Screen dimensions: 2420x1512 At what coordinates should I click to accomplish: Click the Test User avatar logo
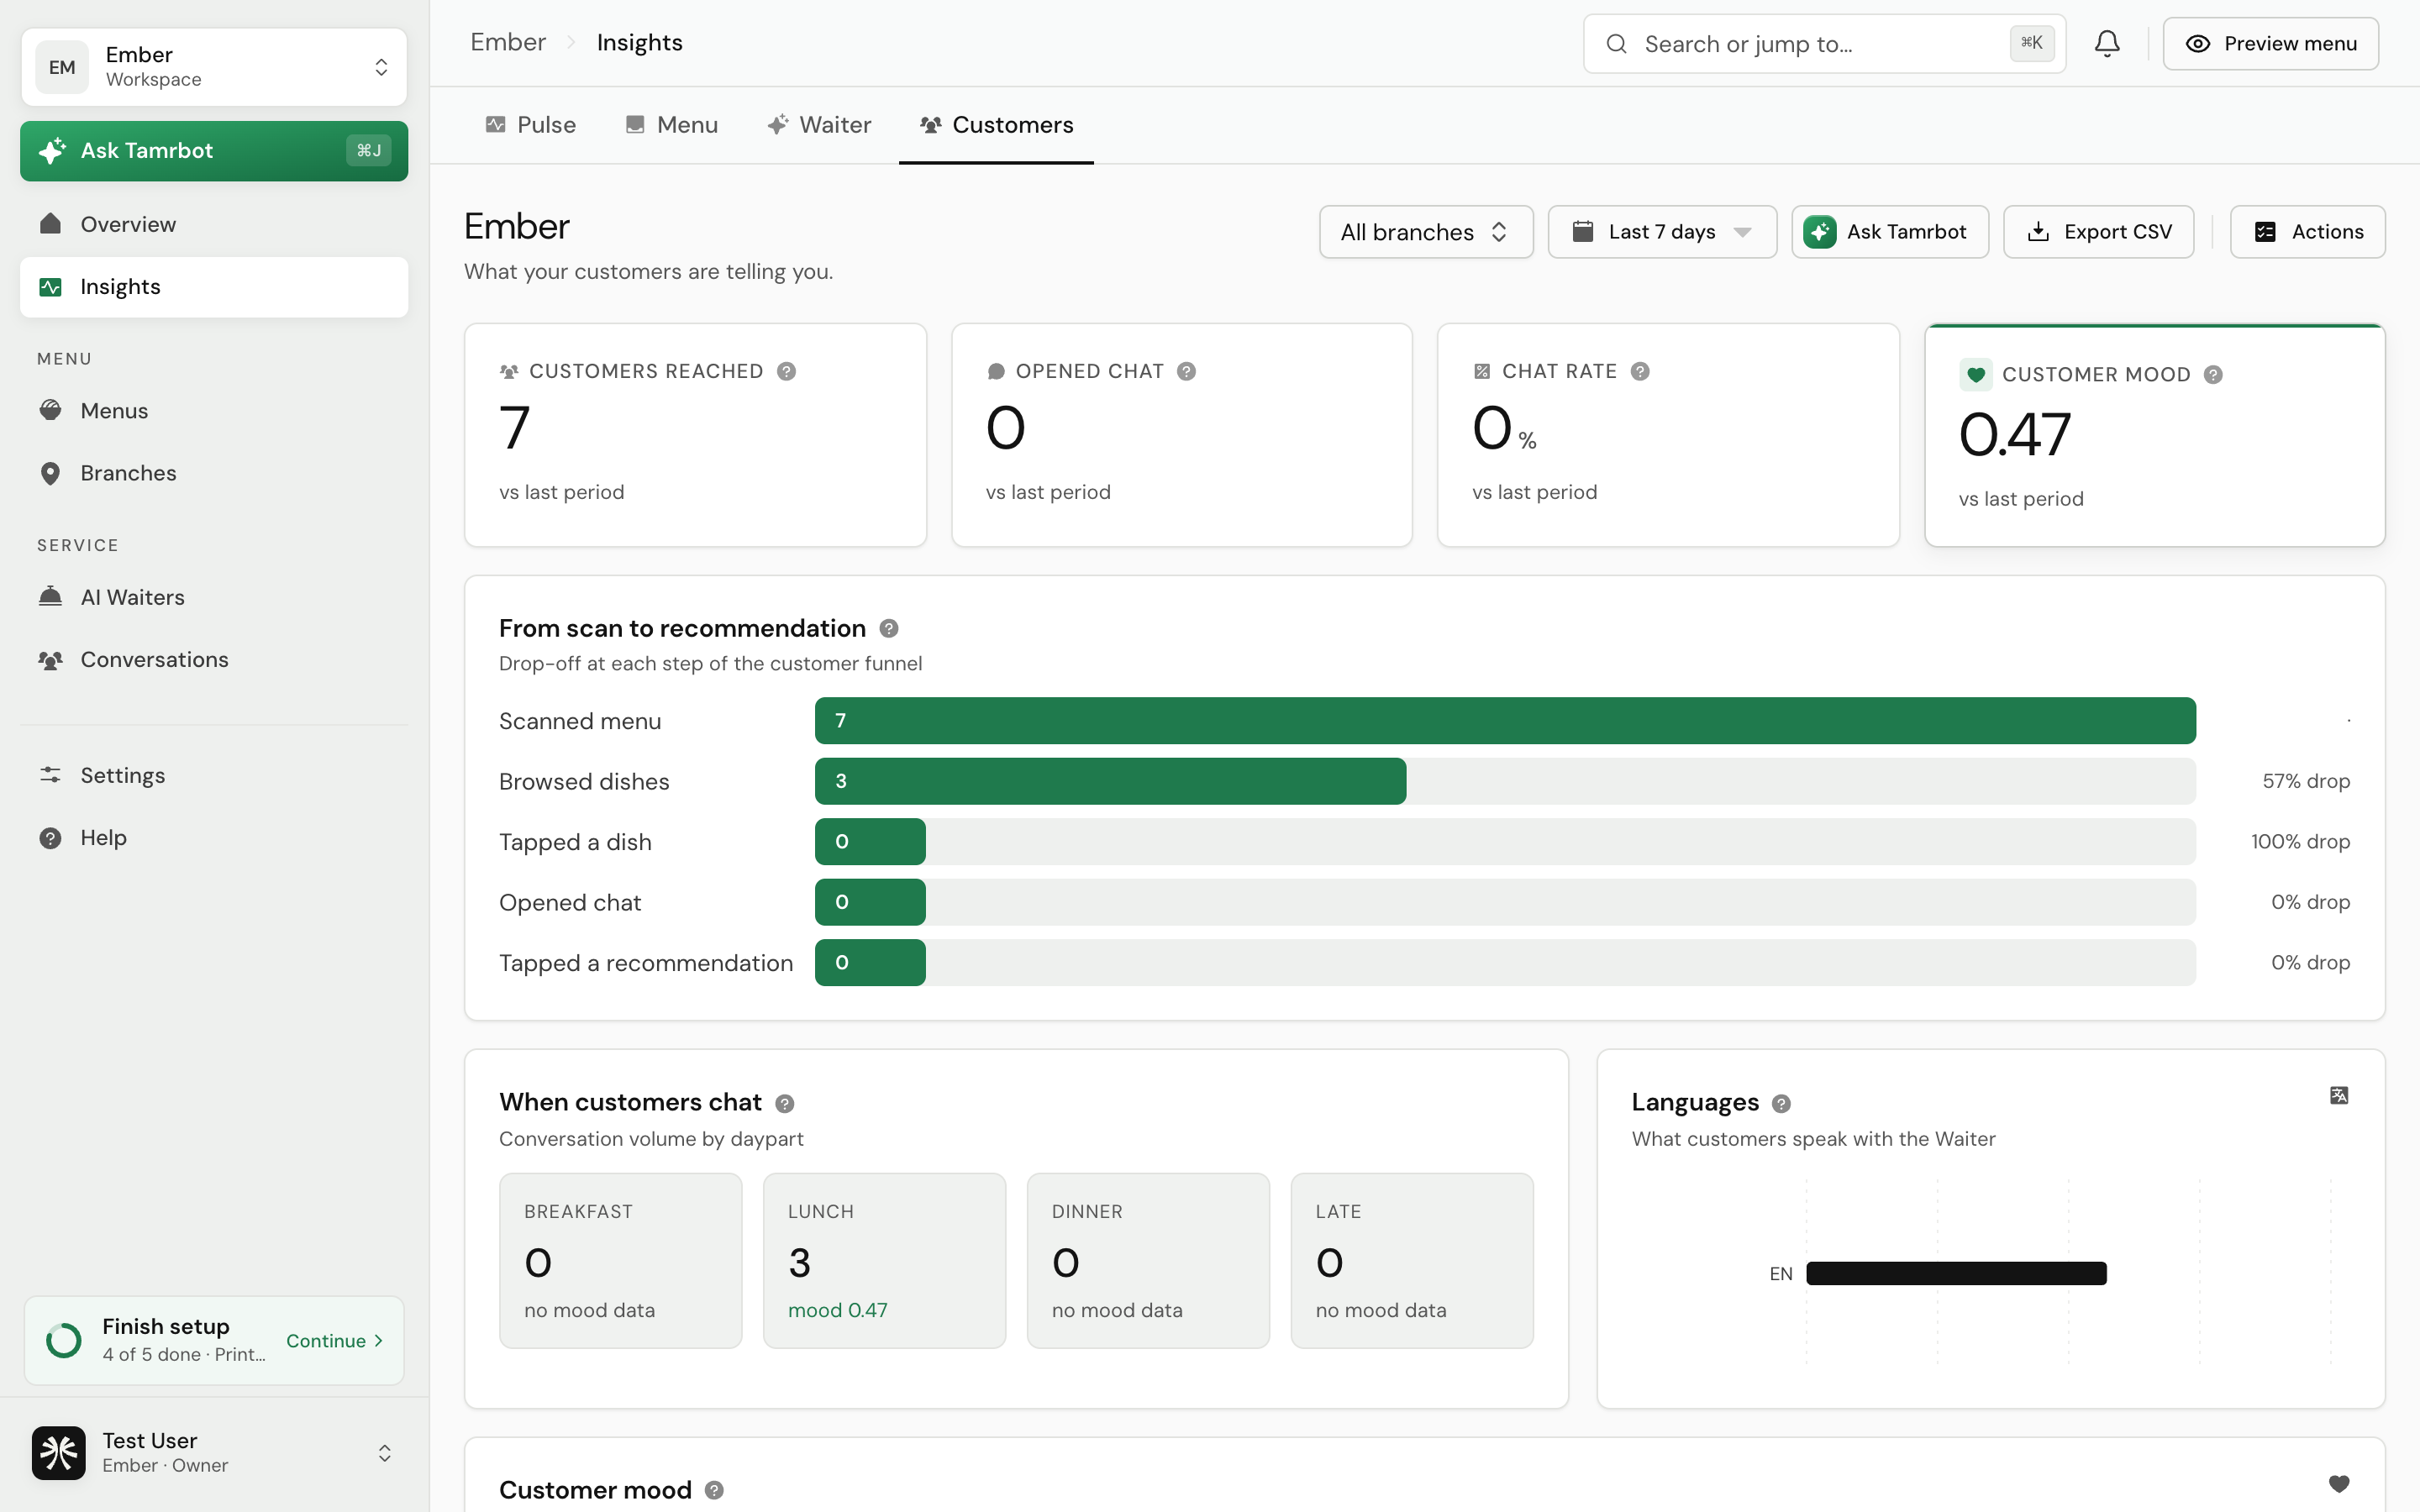[58, 1452]
